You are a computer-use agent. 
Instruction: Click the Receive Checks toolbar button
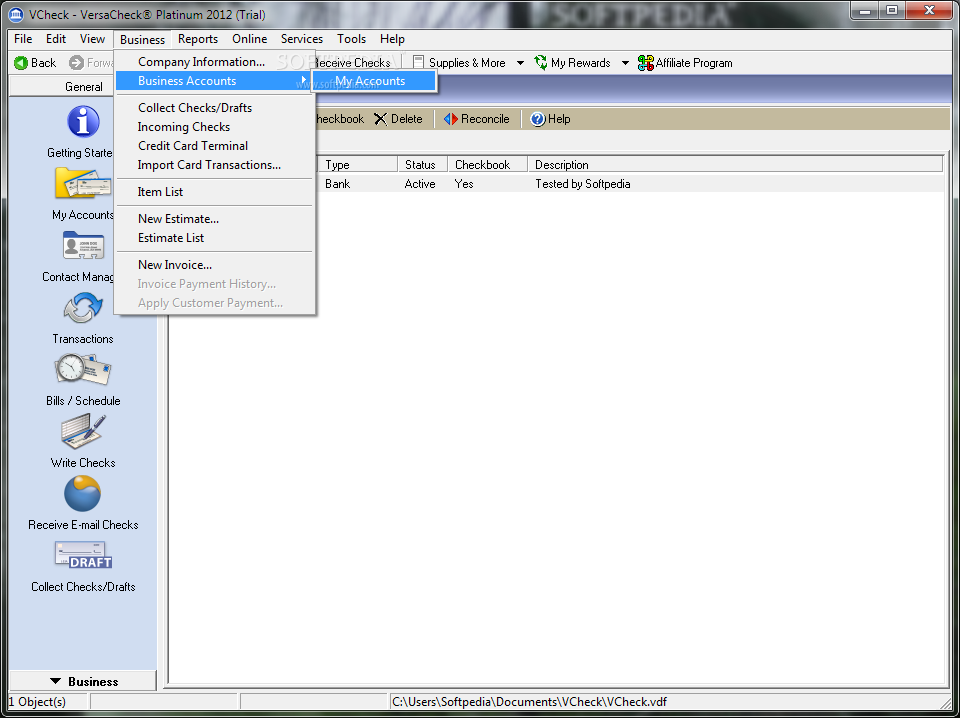pos(351,62)
